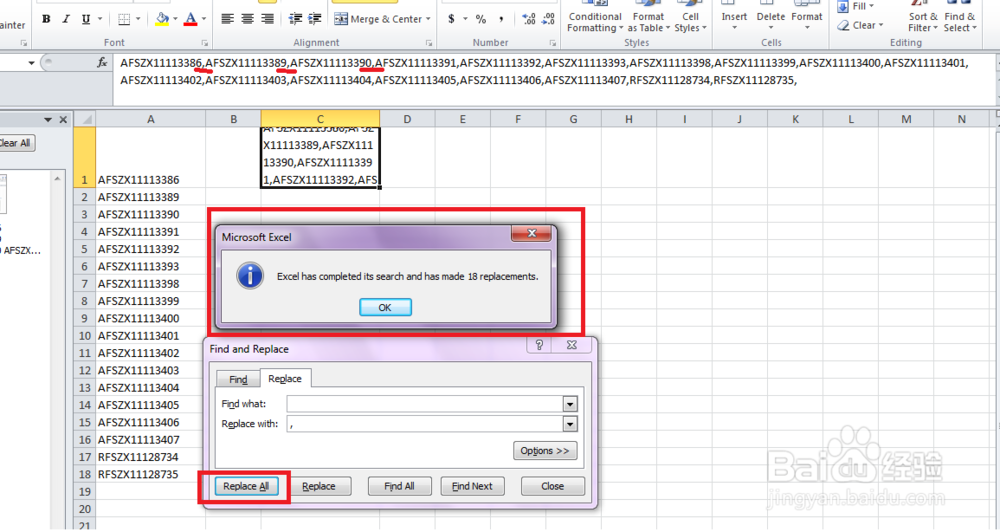
Task: Click the Replace All button
Action: (x=246, y=486)
